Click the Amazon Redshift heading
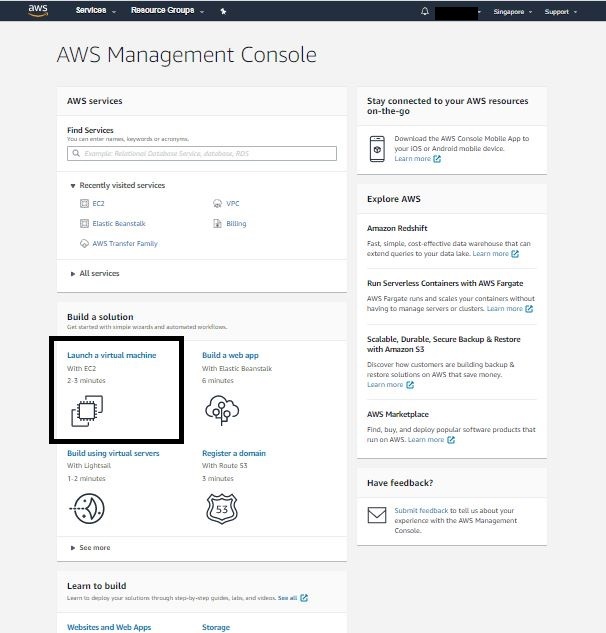 point(397,228)
